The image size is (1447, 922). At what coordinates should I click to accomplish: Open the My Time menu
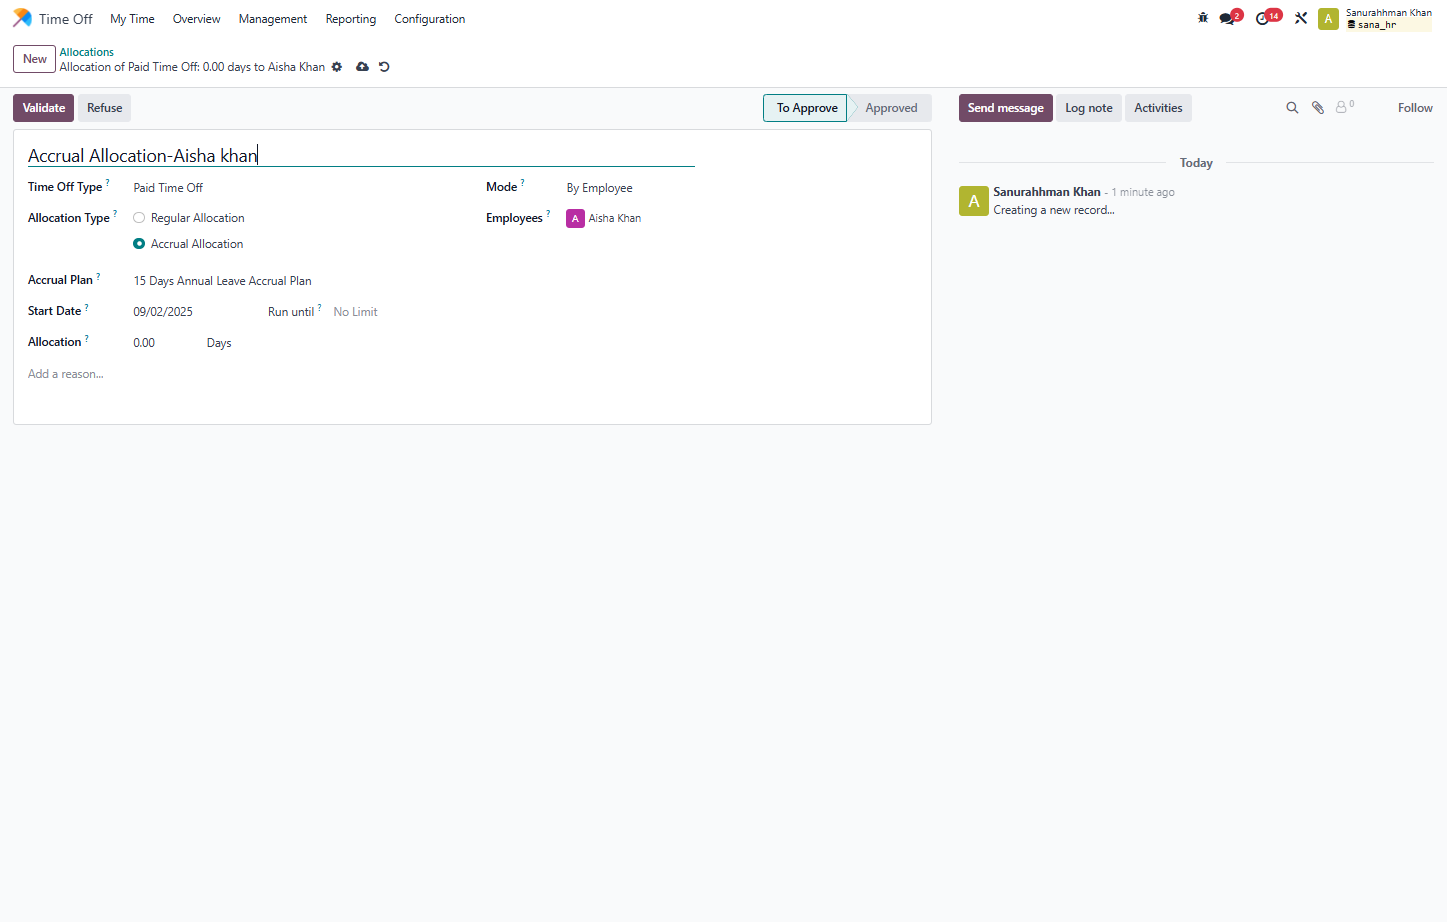click(132, 19)
